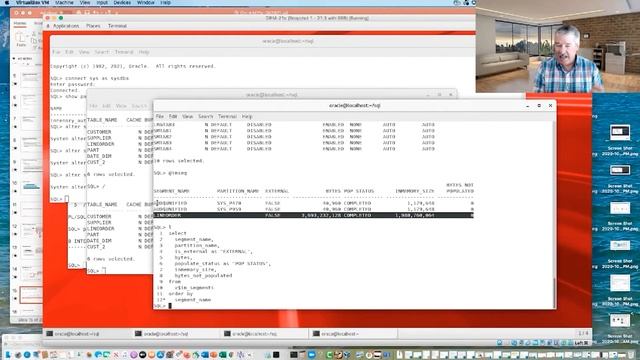Viewport: 640px width, 360px height.
Task: Open Search menu of the front terminal
Action: (206, 116)
